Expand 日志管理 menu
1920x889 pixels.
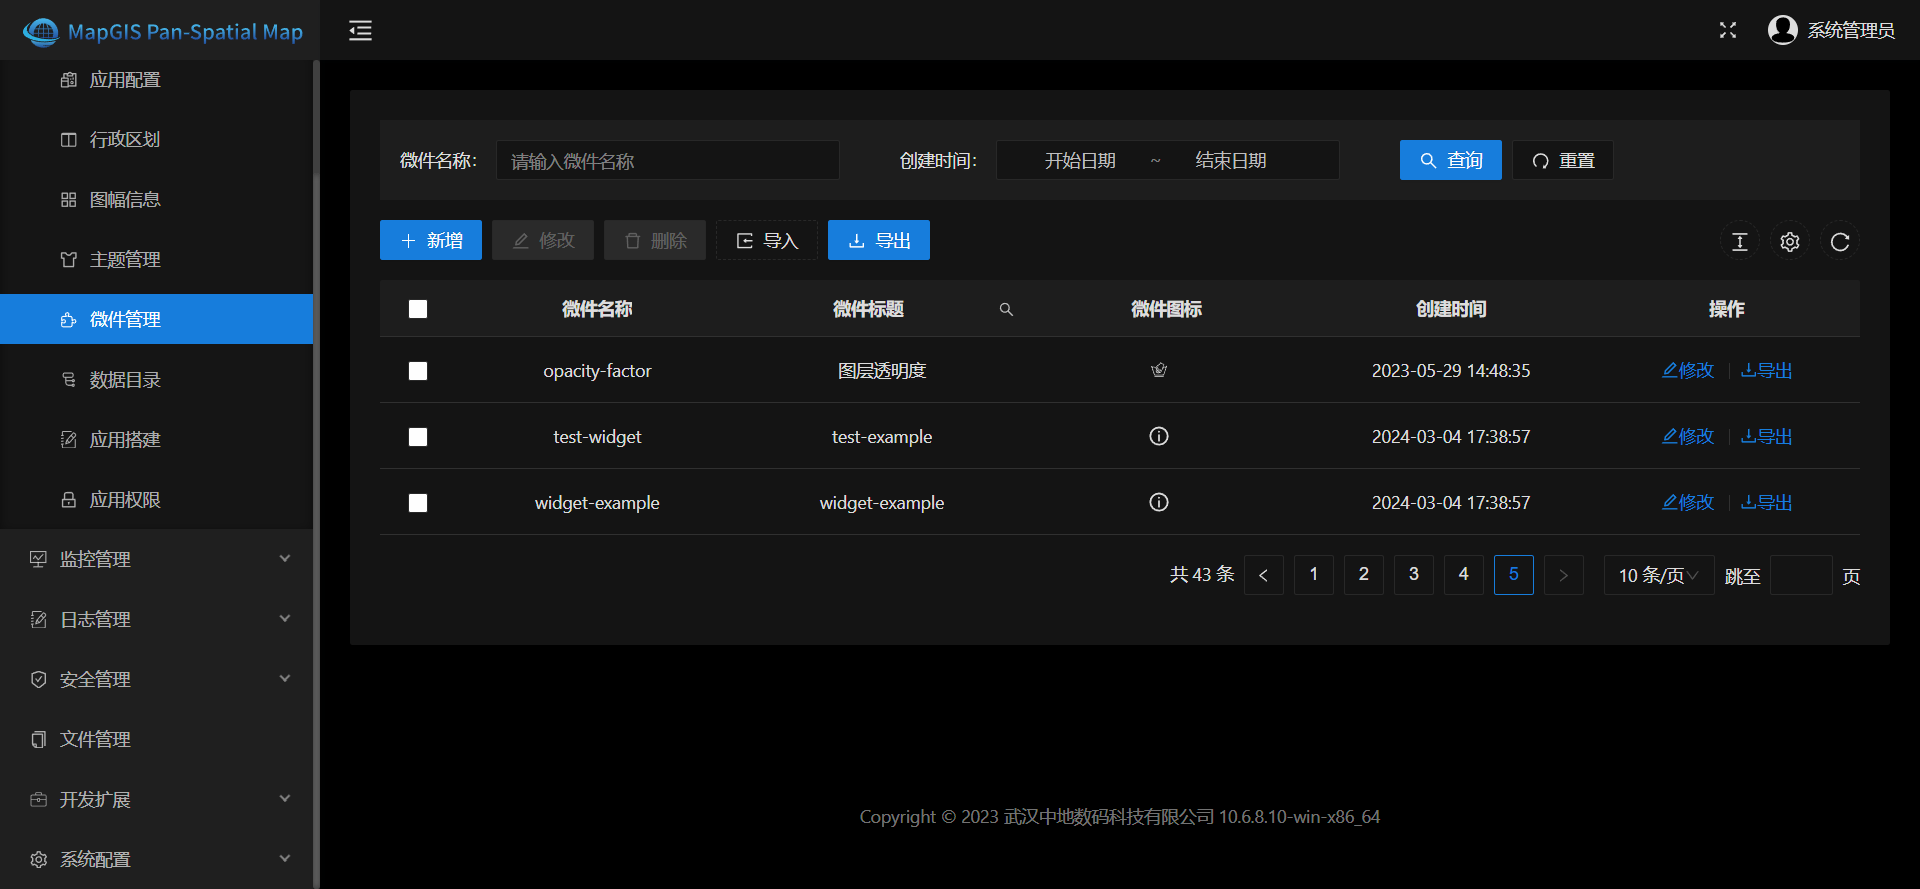[157, 619]
